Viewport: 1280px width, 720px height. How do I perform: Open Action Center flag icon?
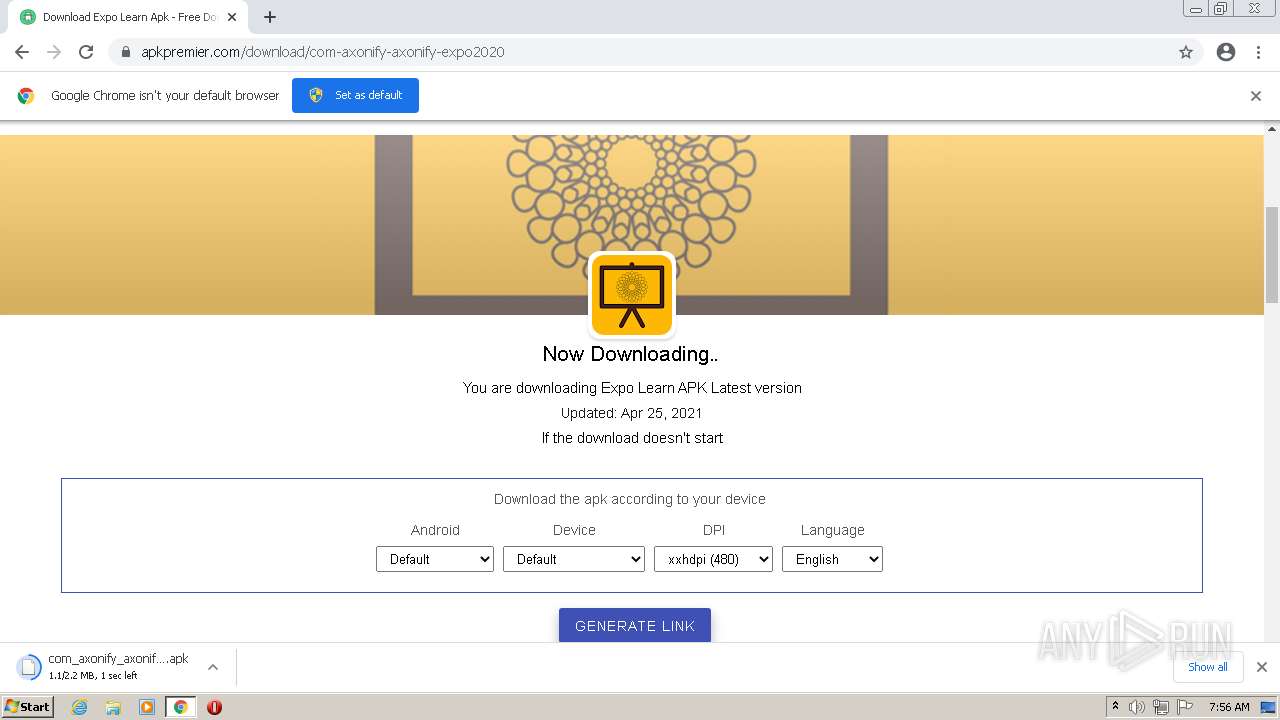(x=1185, y=707)
